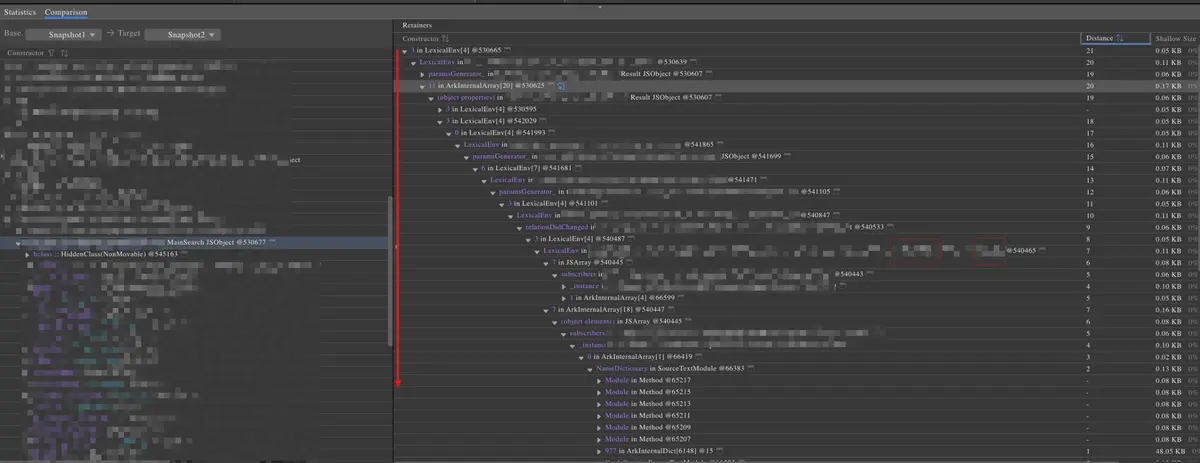Collapse the 3 in LexicalEnv[4] @542029 node

(x=442, y=122)
